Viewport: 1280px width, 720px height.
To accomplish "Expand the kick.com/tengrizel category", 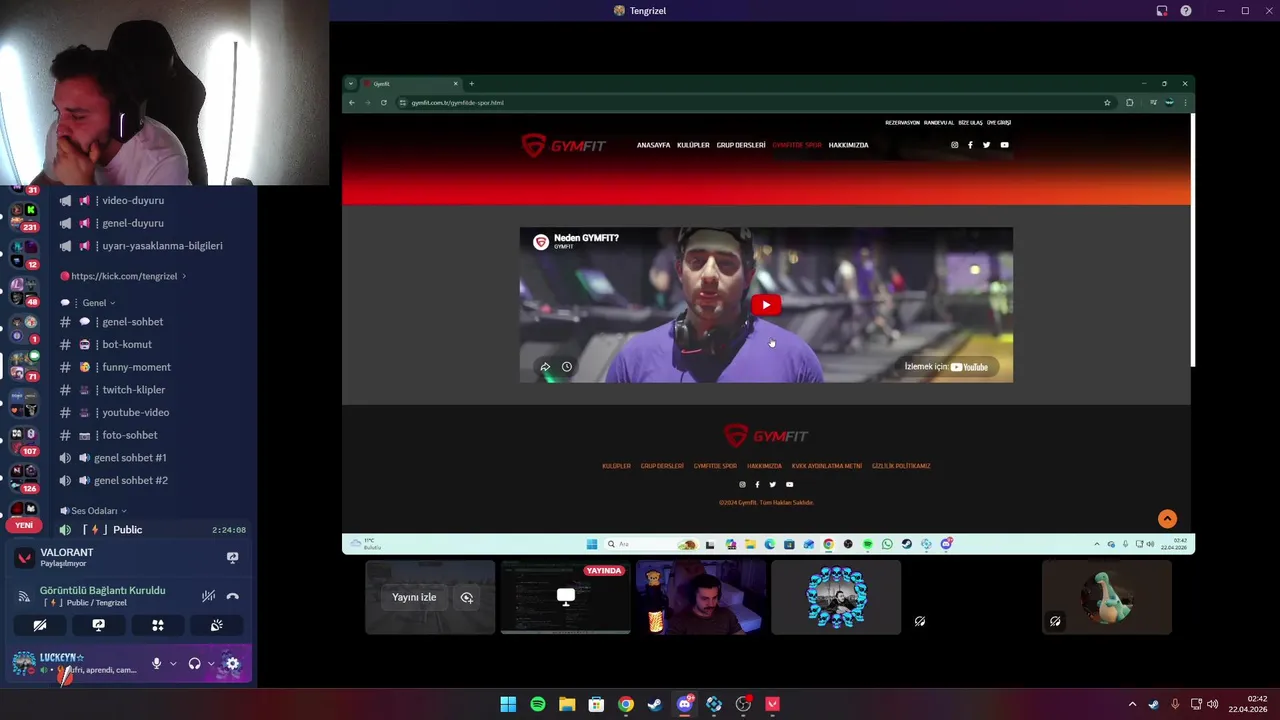I will coord(123,276).
